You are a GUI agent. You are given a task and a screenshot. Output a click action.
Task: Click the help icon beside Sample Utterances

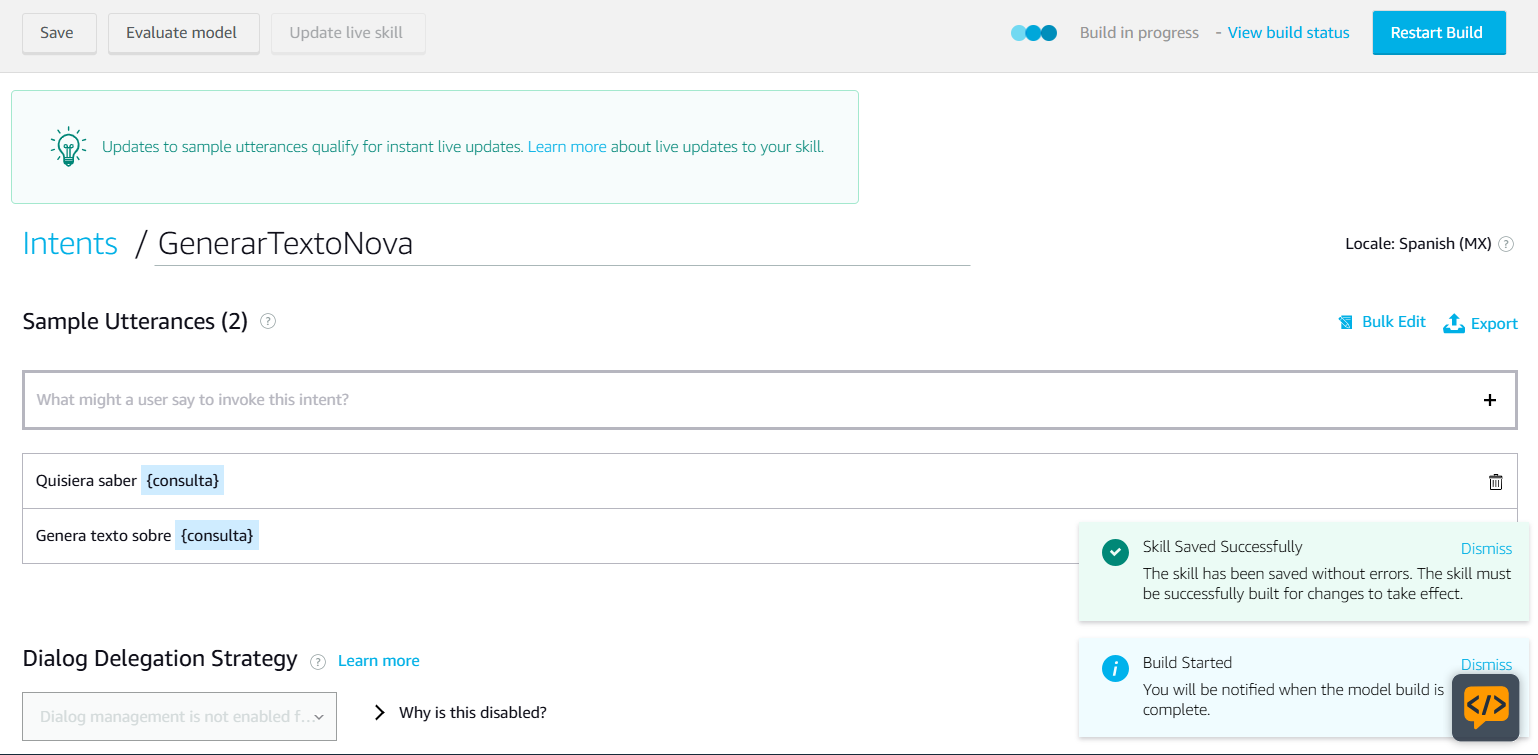coord(268,321)
